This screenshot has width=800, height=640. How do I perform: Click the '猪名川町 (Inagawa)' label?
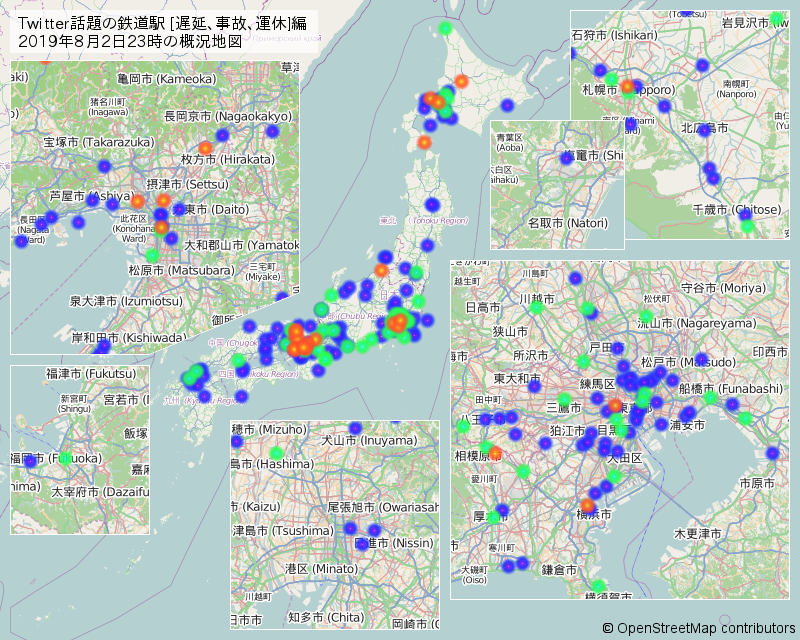tap(109, 107)
